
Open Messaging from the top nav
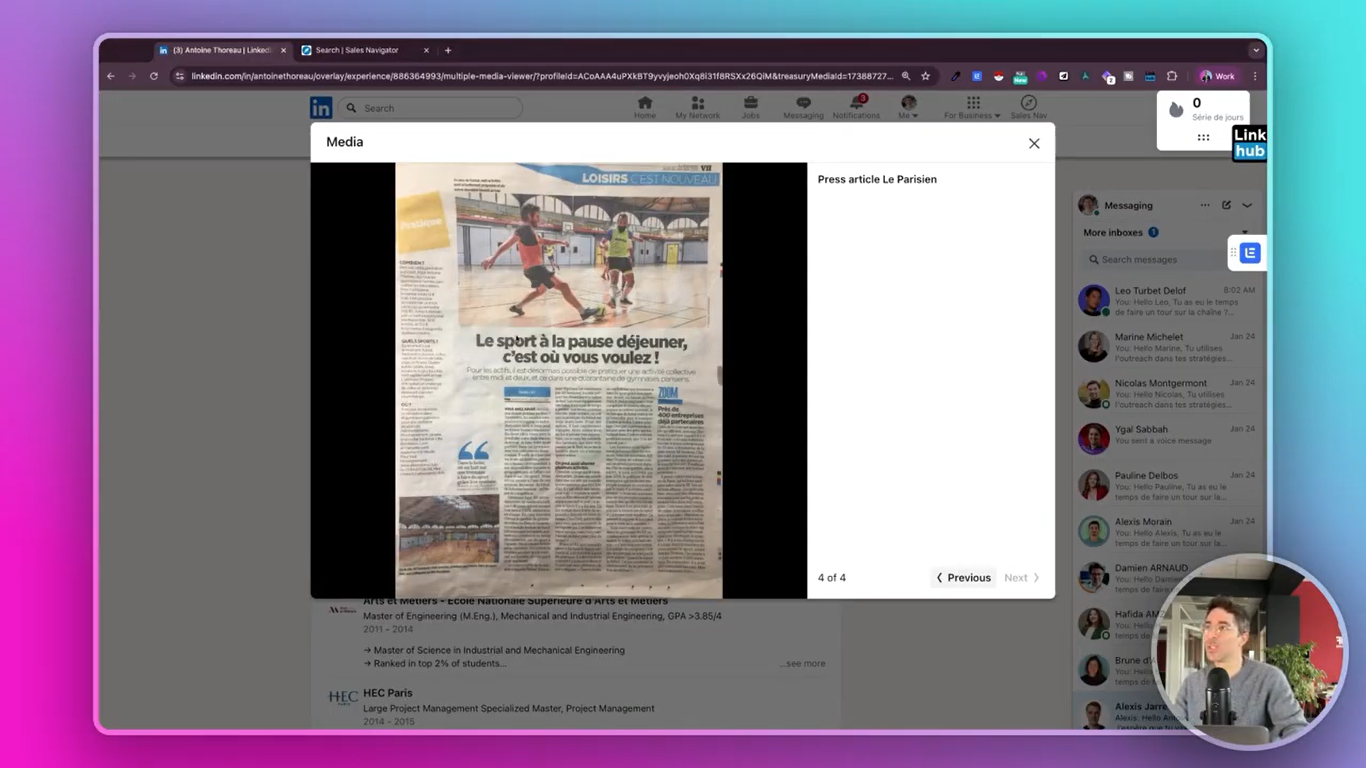click(803, 108)
